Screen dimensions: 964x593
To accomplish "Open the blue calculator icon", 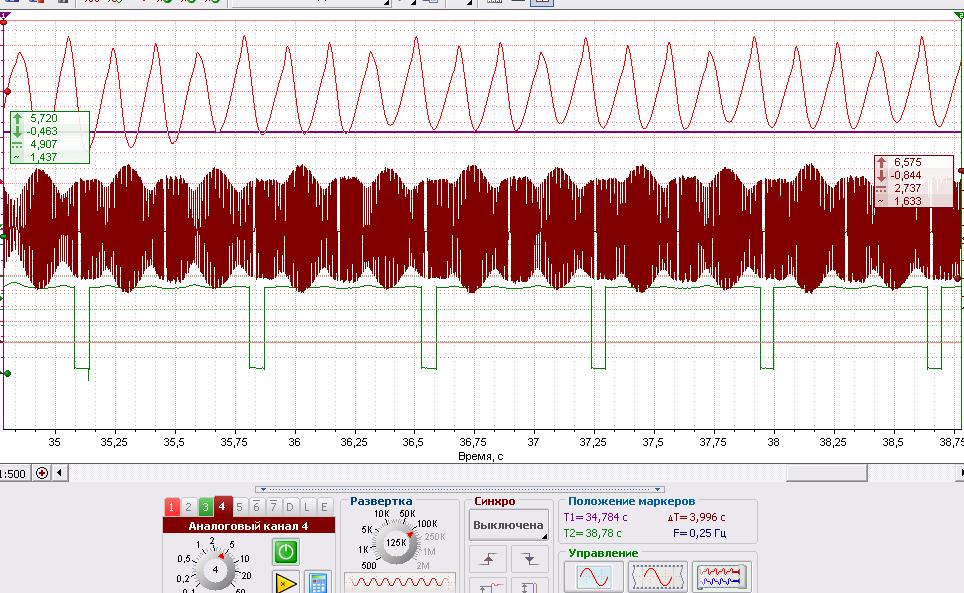I will (x=318, y=582).
